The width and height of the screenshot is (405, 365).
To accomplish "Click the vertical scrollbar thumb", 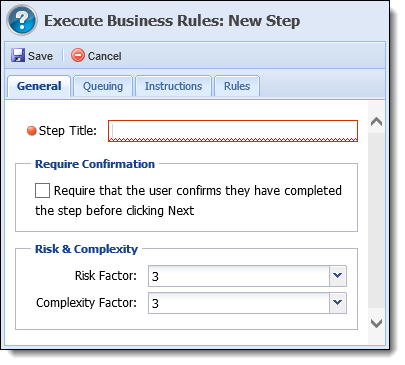I will pyautogui.click(x=376, y=220).
